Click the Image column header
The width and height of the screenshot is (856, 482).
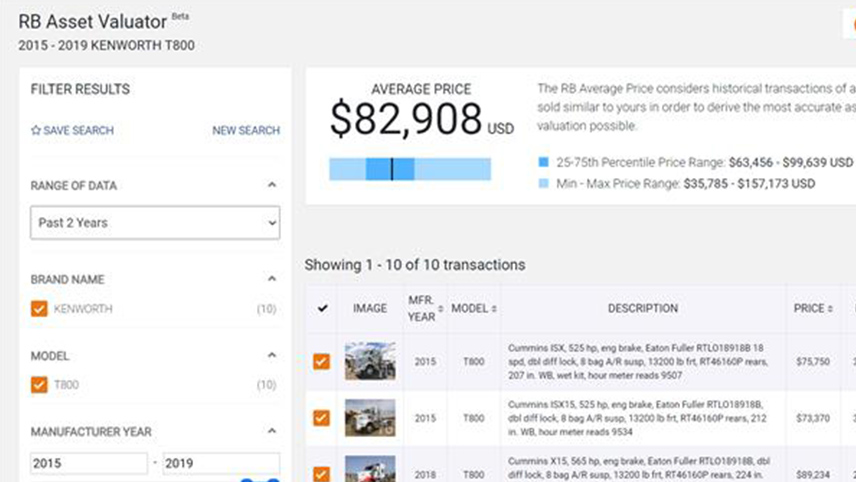click(370, 308)
